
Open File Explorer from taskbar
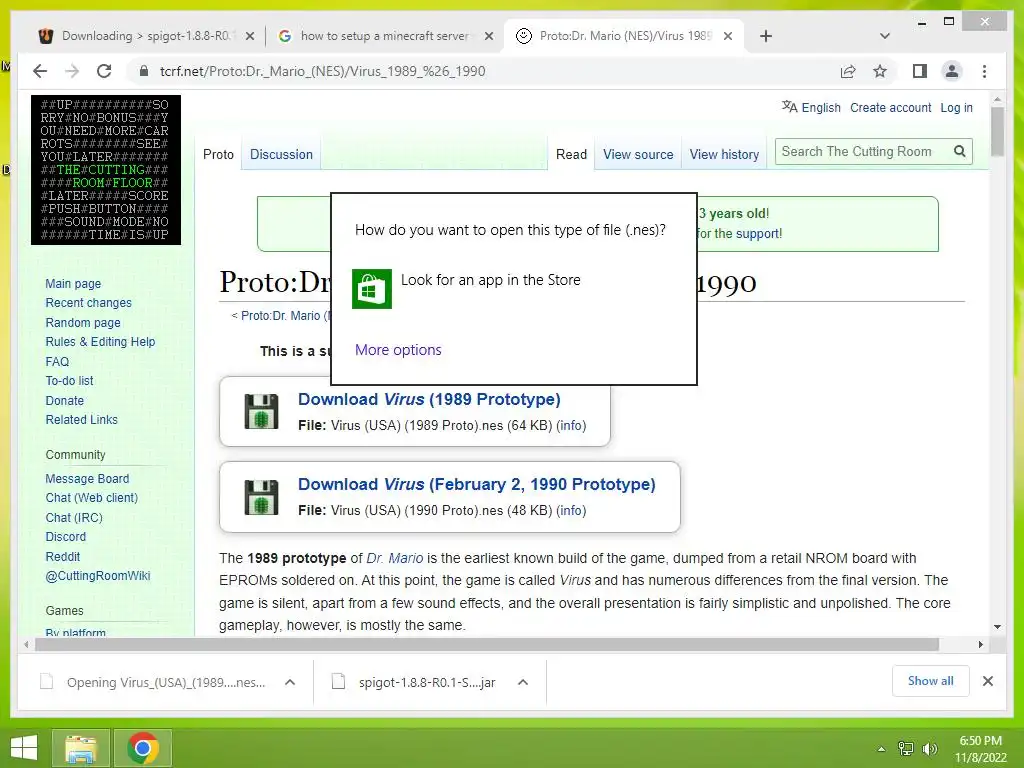81,748
